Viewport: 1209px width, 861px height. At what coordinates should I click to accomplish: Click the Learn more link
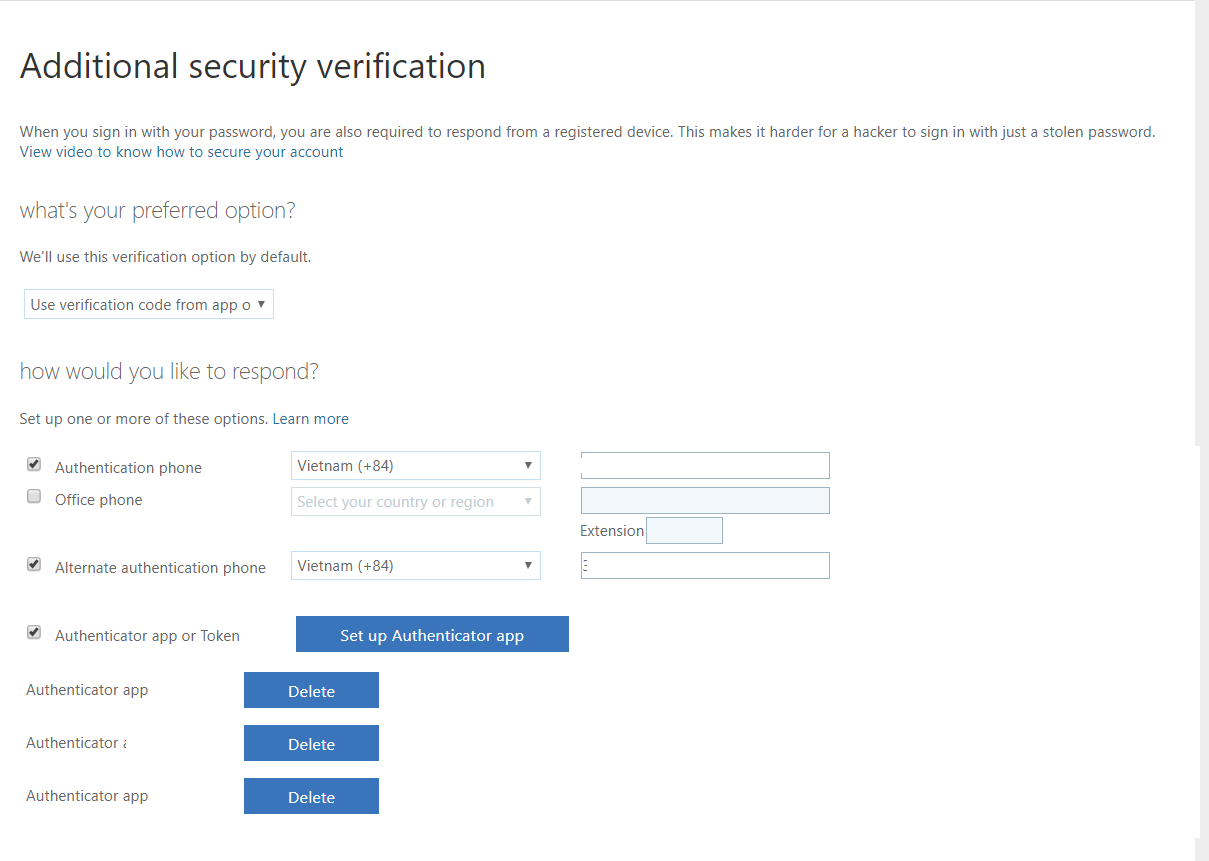point(311,418)
